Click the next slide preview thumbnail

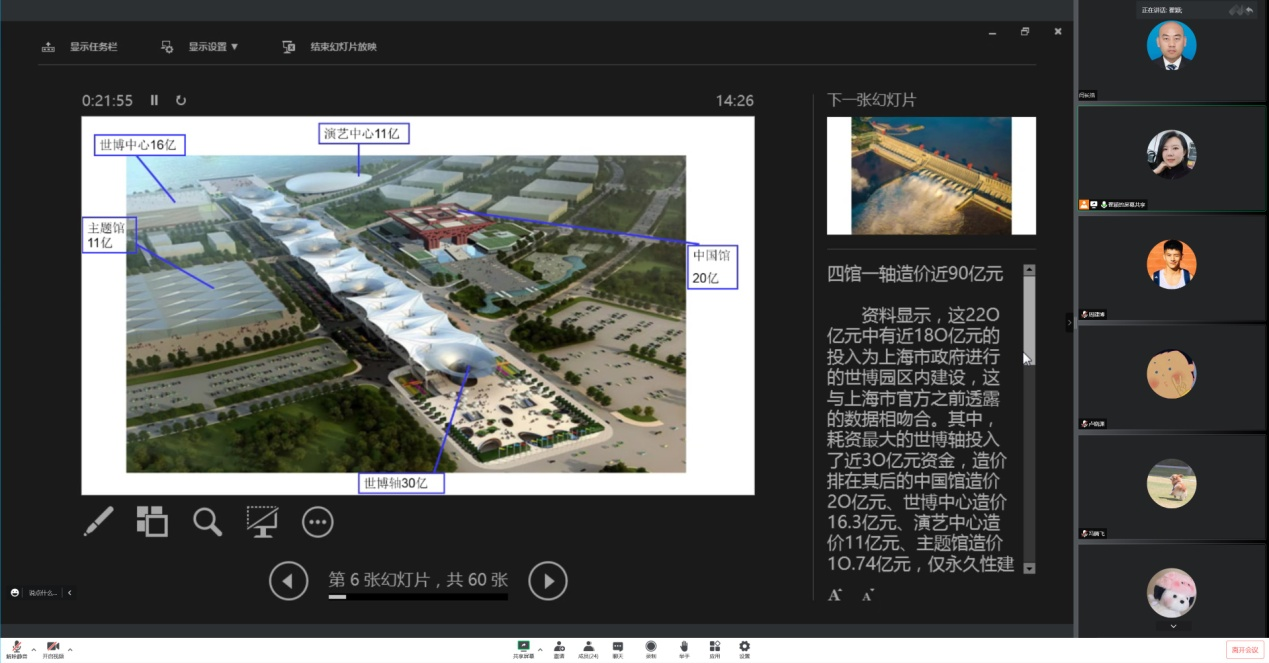931,176
